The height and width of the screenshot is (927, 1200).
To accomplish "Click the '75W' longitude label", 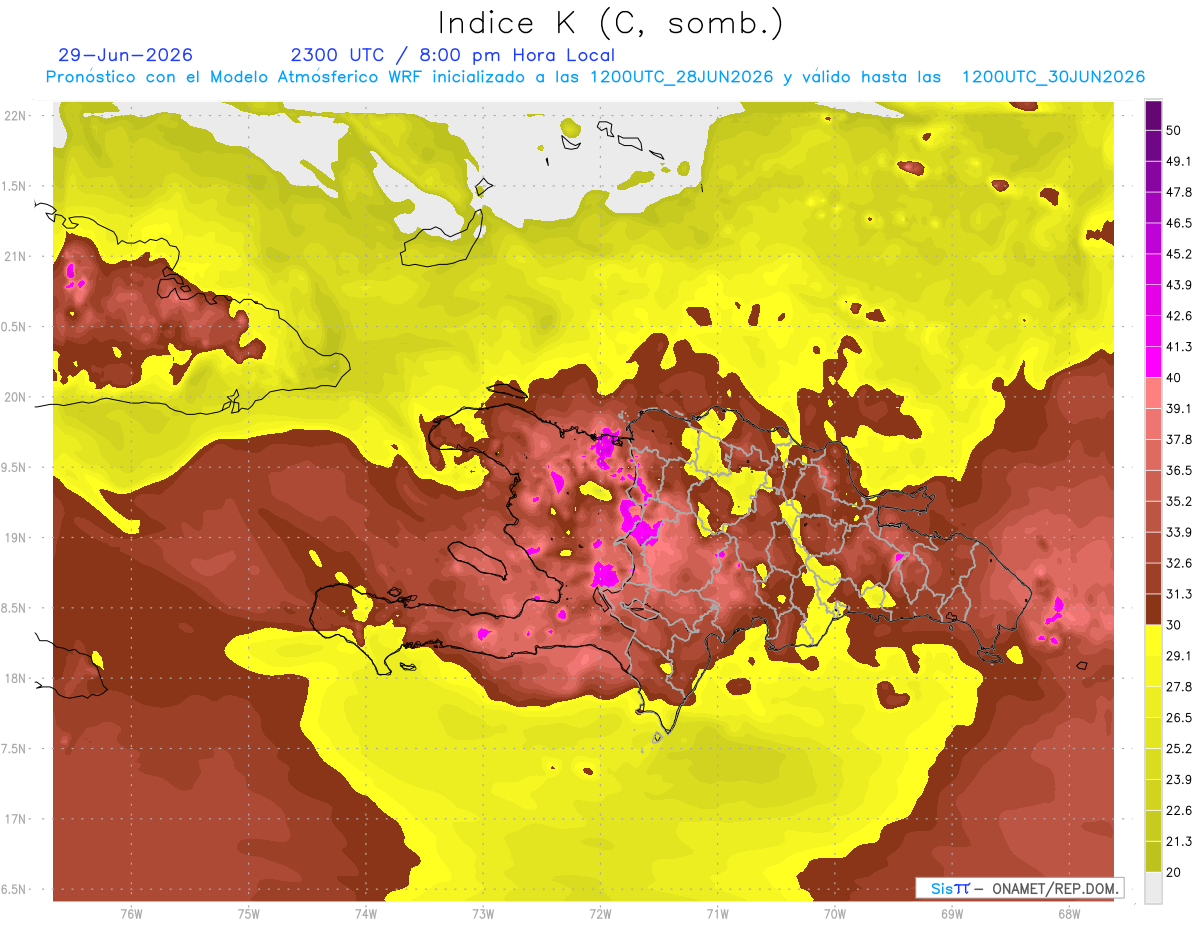I will point(248,914).
